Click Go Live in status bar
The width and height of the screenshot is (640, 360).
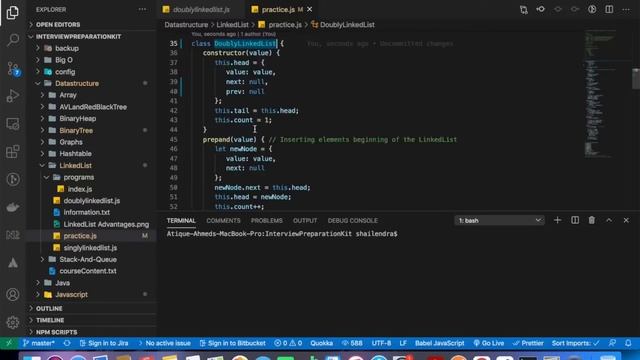[x=489, y=343]
